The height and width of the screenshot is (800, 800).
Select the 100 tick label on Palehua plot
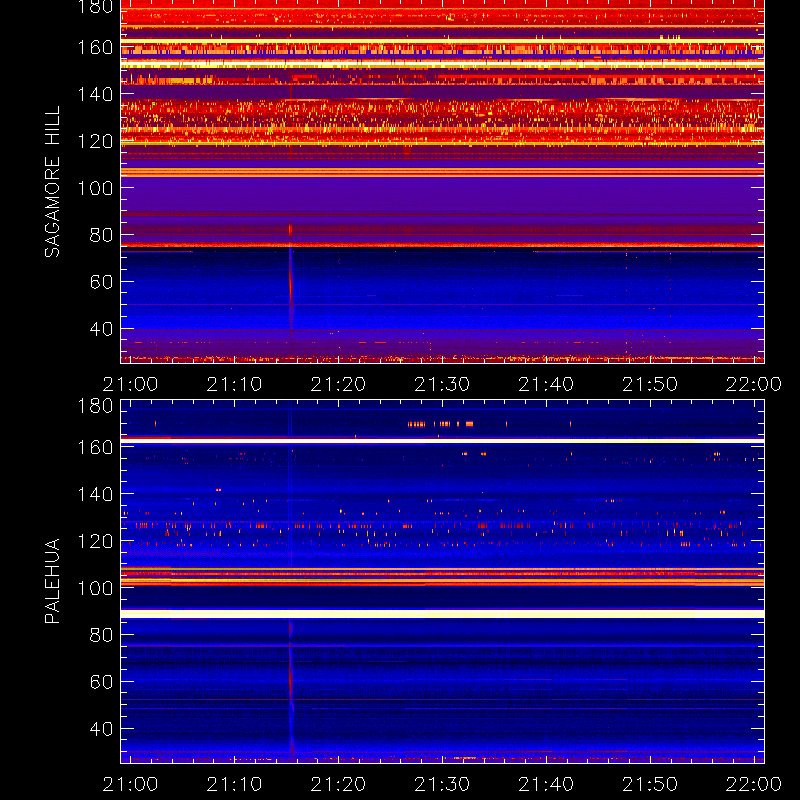(x=95, y=588)
